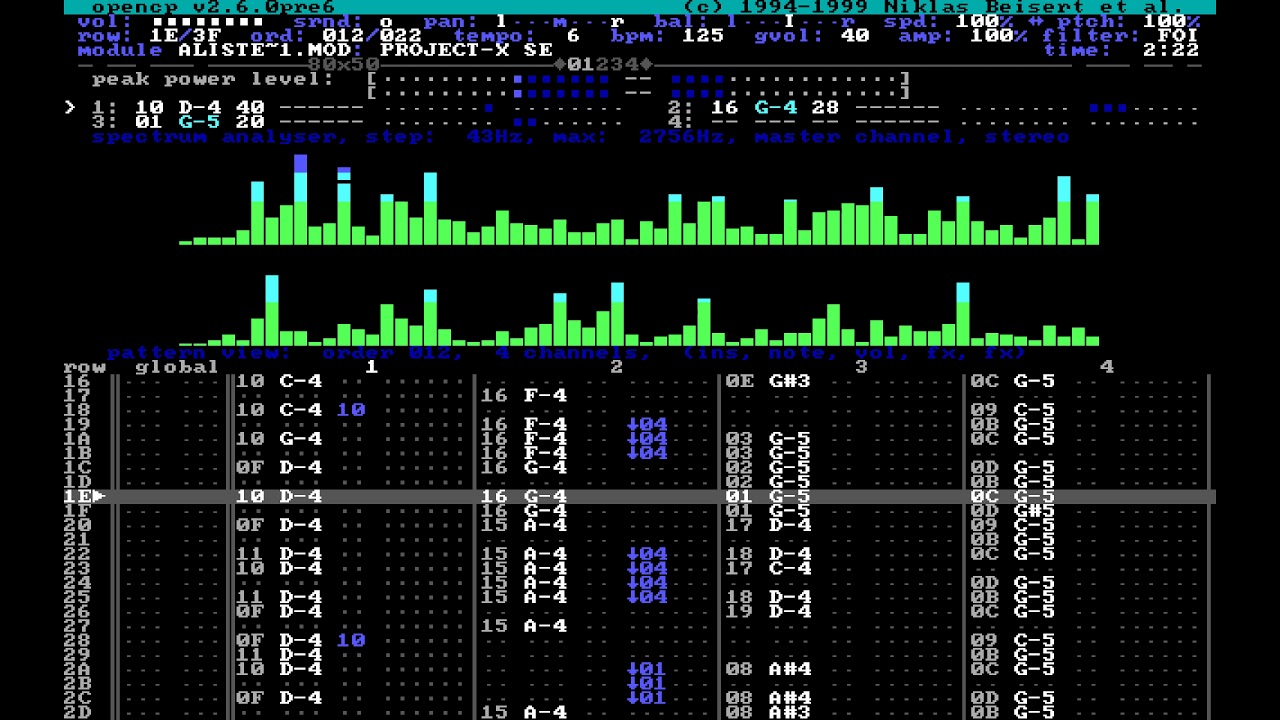This screenshot has height=720, width=1280.
Task: Select the empty channel 4 line
Action: tap(933, 122)
